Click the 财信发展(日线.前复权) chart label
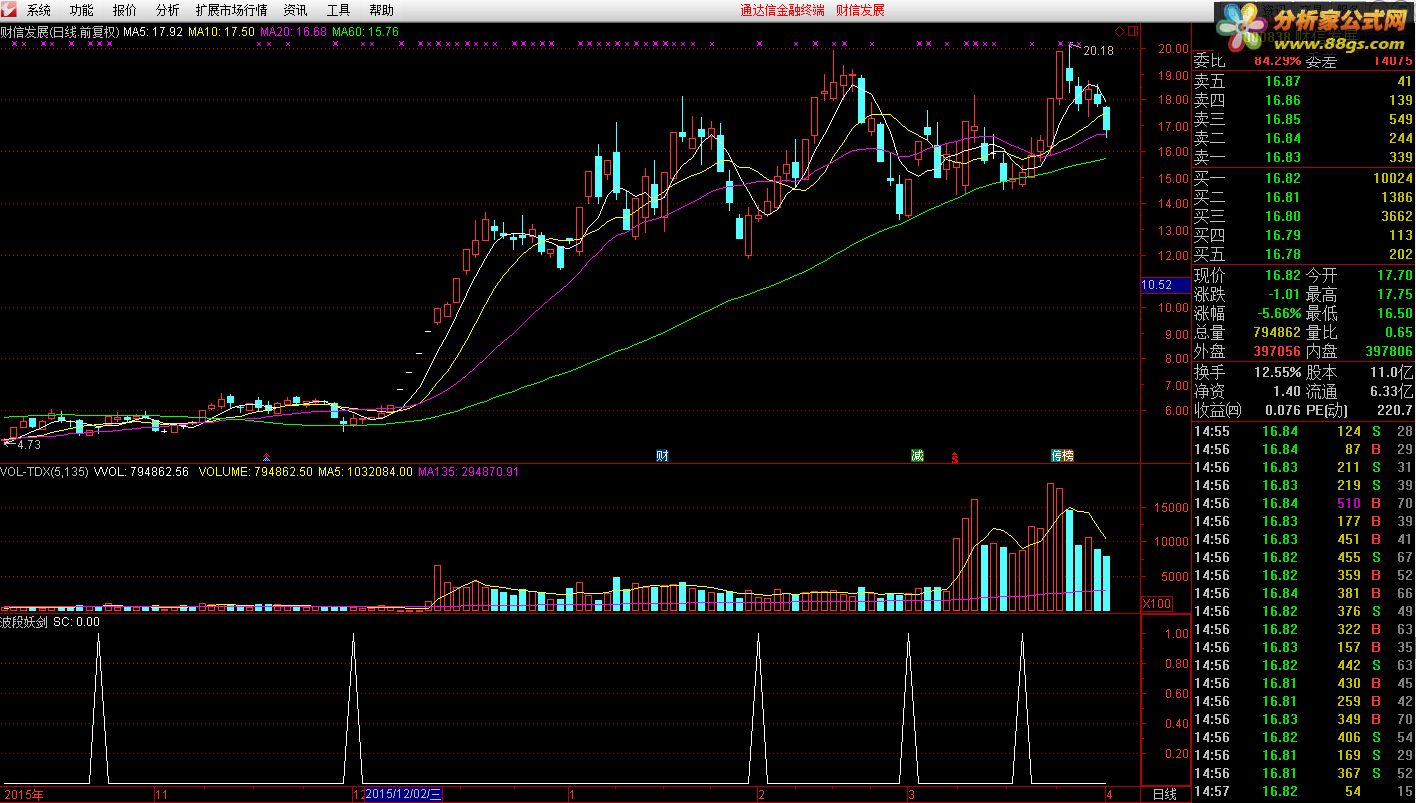 tap(60, 32)
